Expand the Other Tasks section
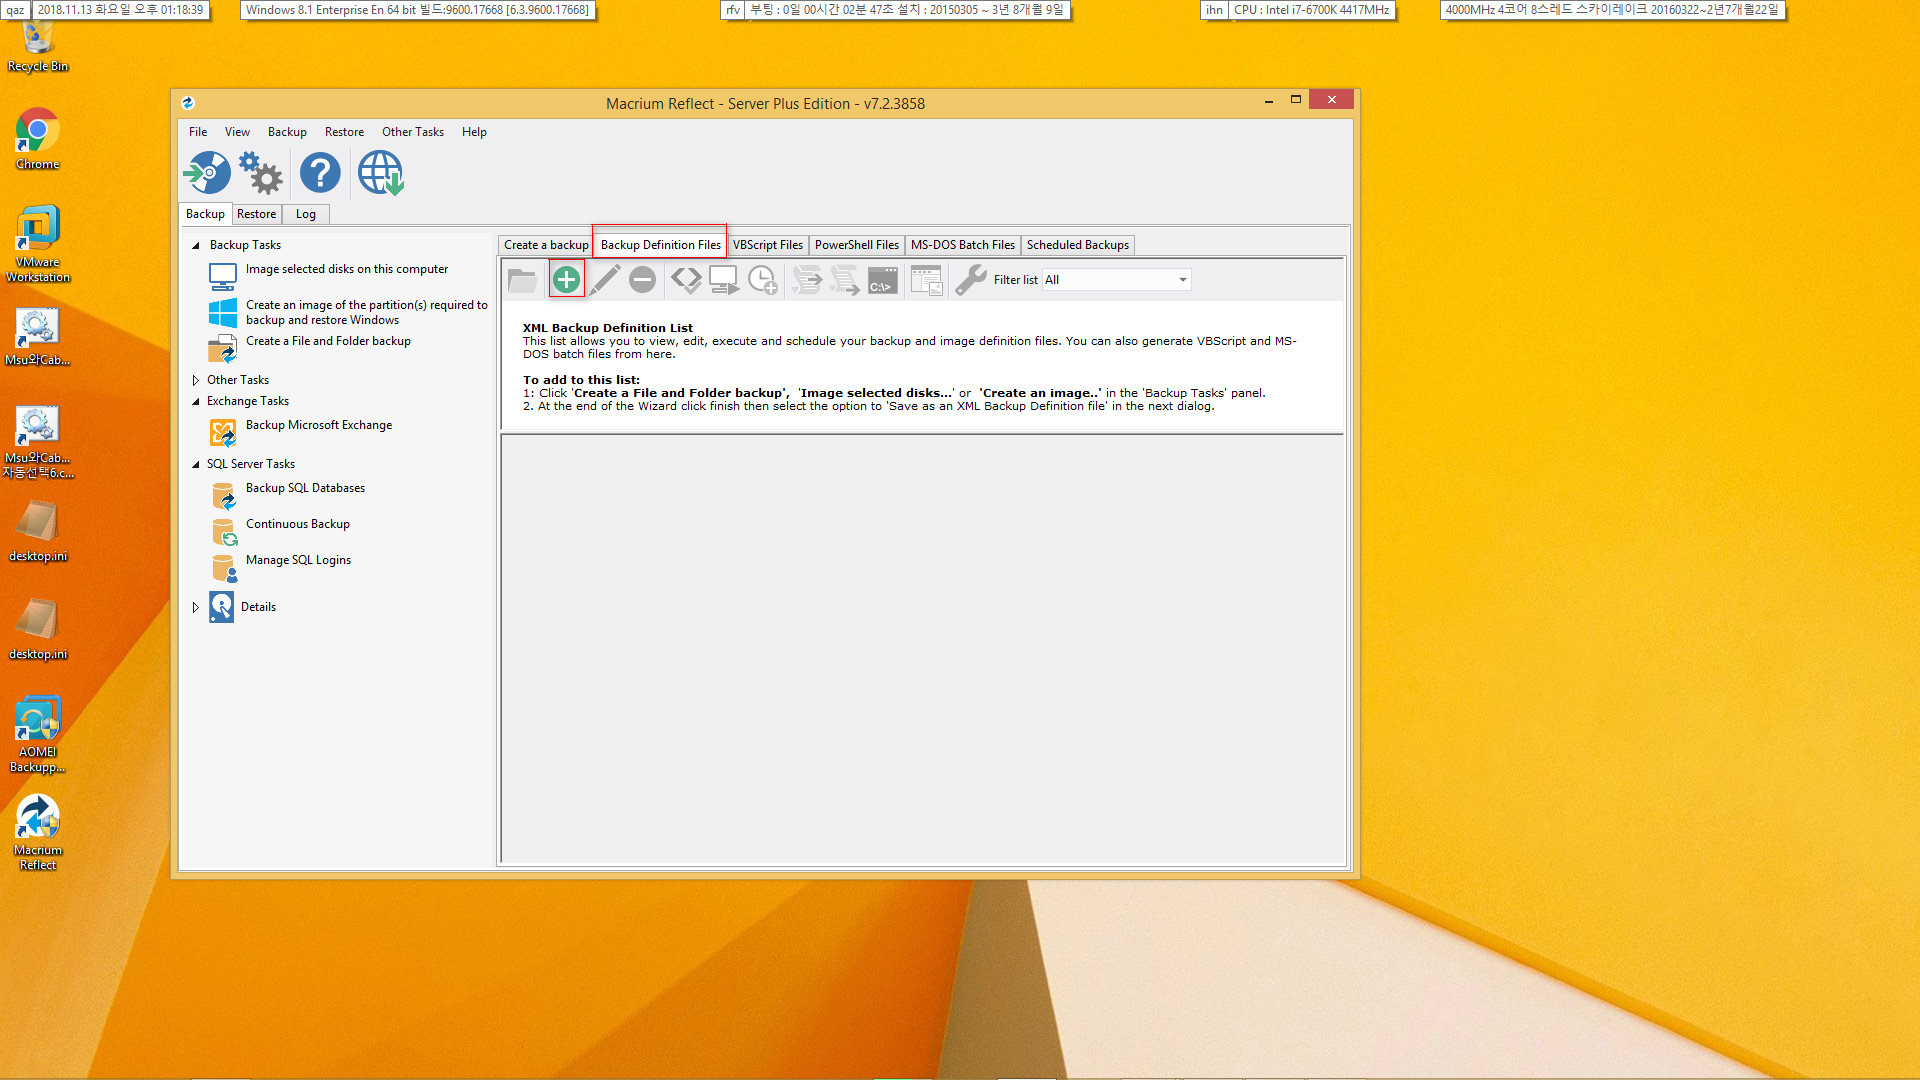The image size is (1920, 1080). [x=196, y=378]
